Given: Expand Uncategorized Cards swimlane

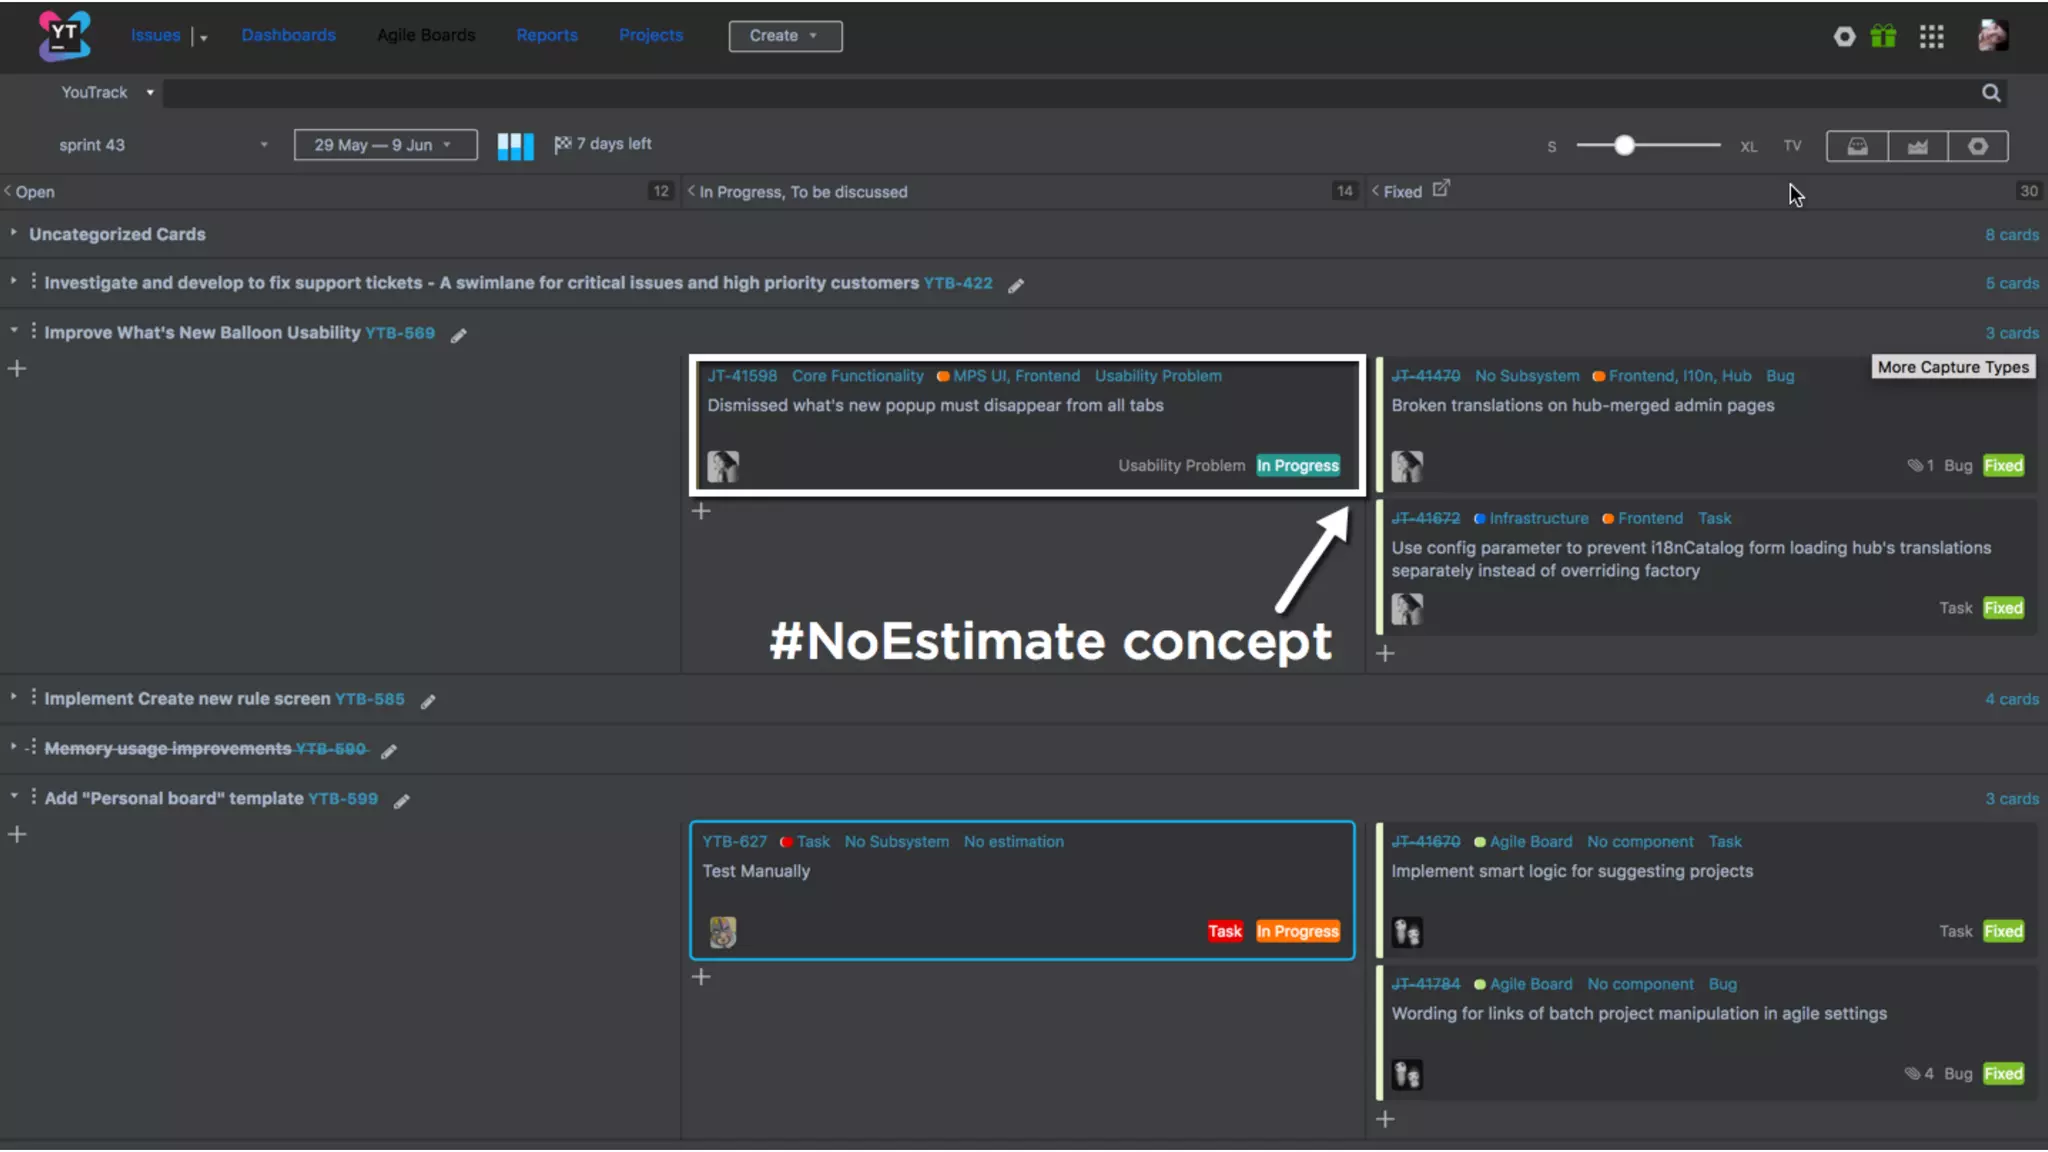Looking at the screenshot, I should point(14,233).
